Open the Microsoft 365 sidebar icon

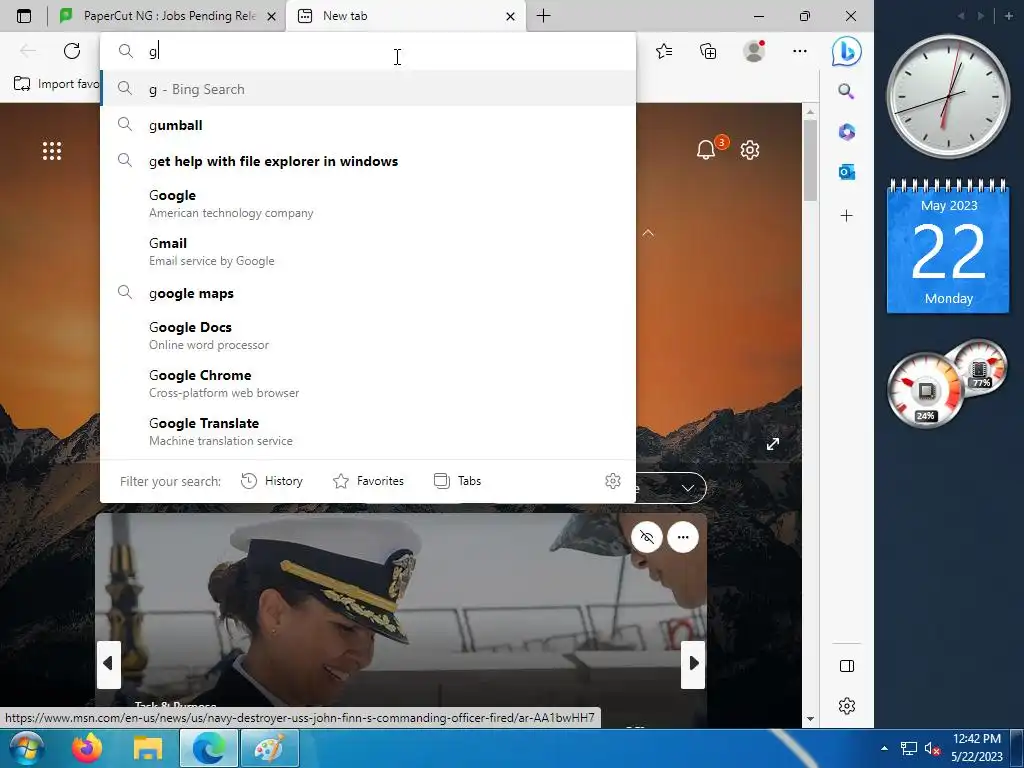(x=846, y=132)
